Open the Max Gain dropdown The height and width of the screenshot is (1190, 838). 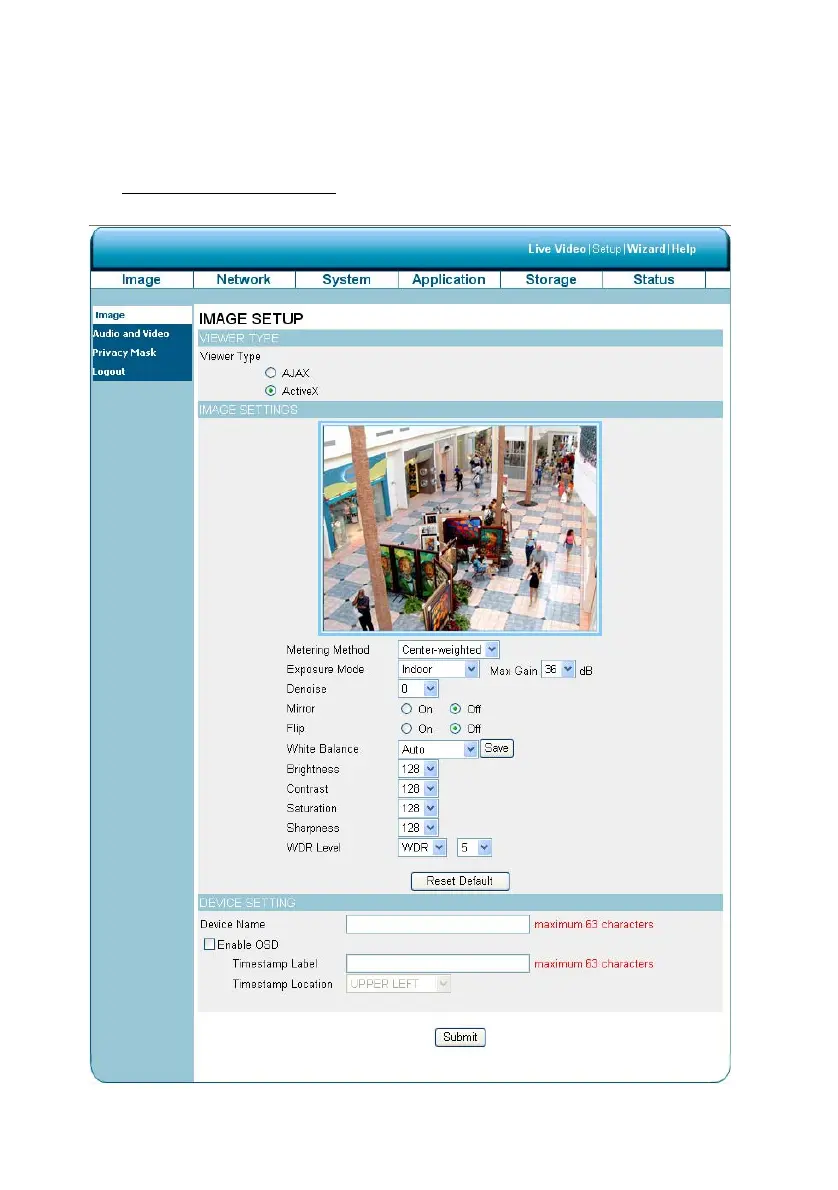pos(558,669)
